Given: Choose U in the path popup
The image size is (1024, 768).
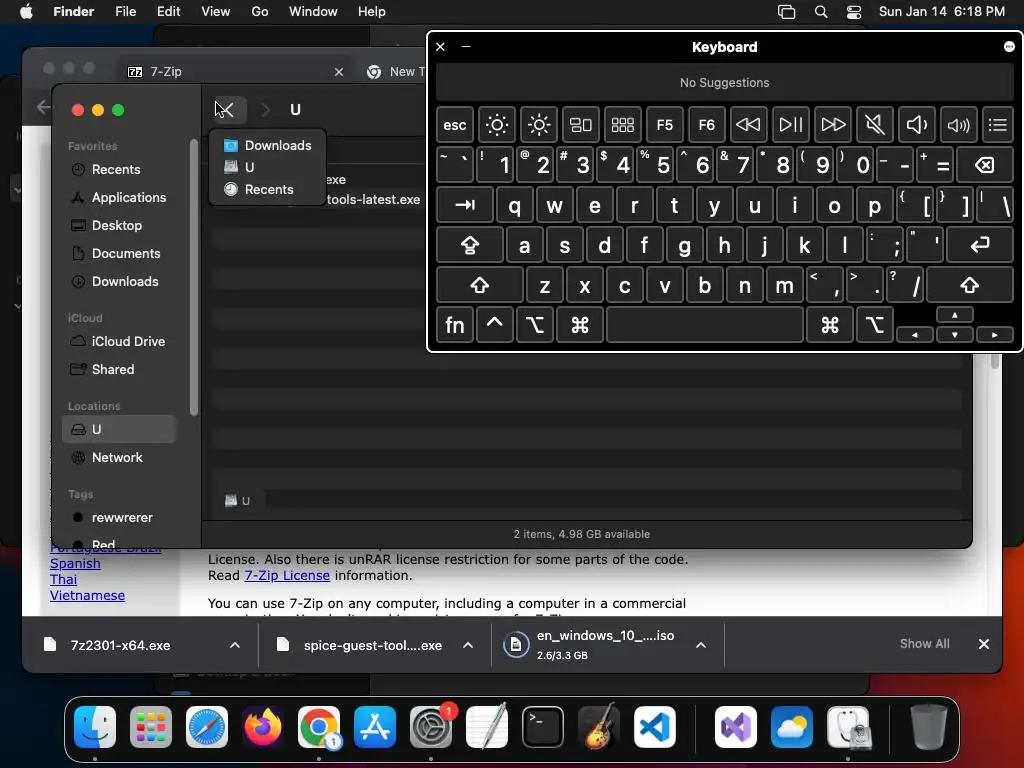Looking at the screenshot, I should (x=268, y=167).
